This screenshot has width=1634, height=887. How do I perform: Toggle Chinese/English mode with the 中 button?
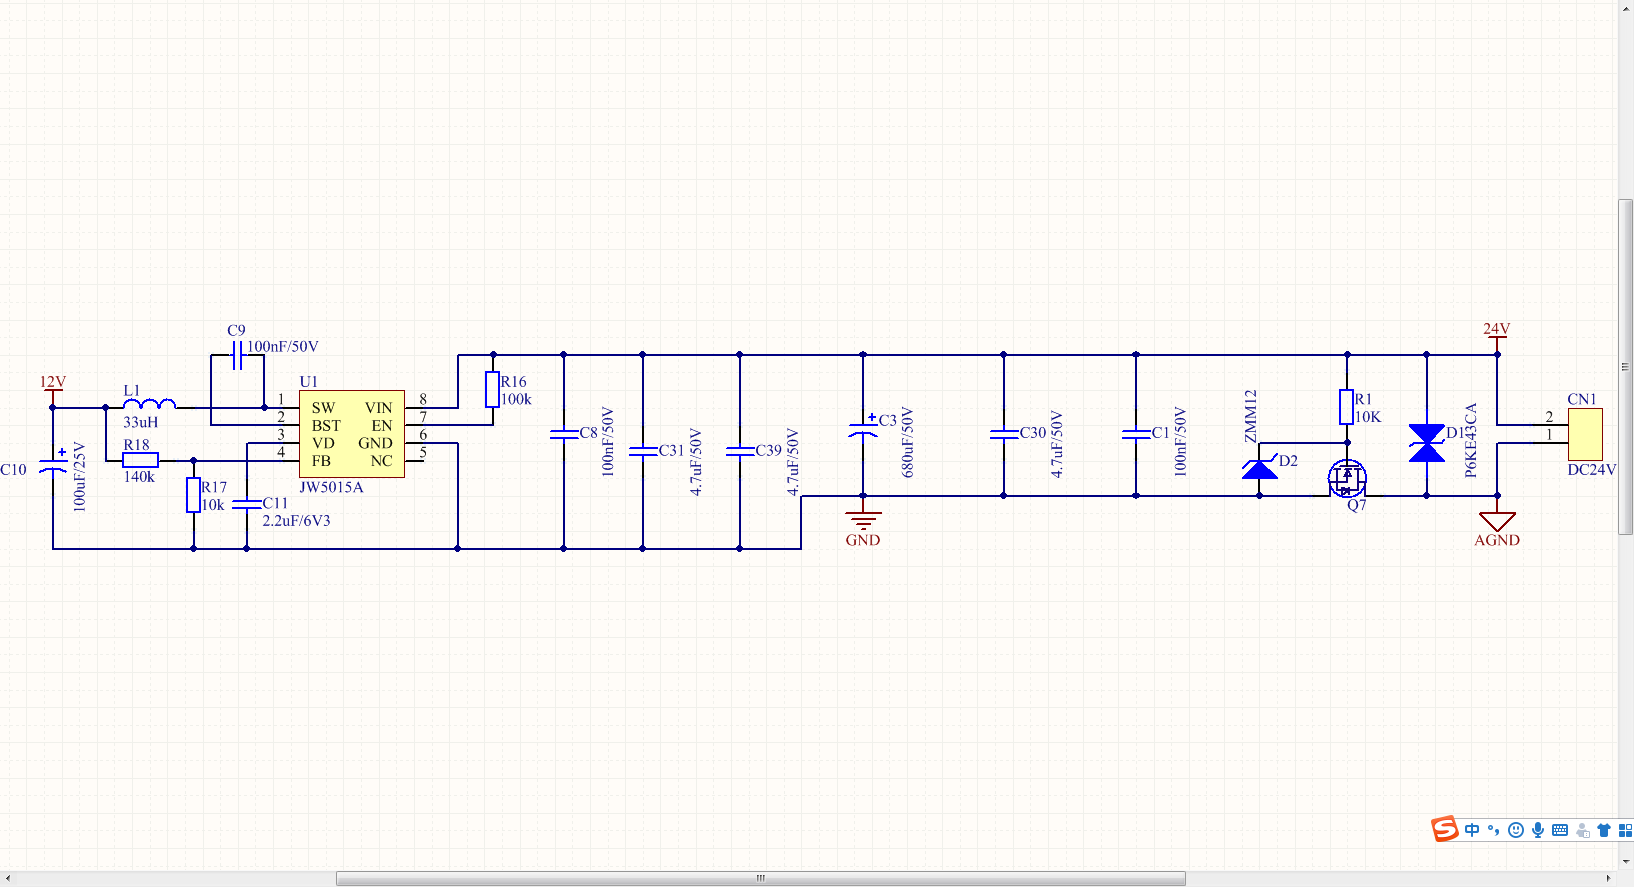[x=1472, y=830]
